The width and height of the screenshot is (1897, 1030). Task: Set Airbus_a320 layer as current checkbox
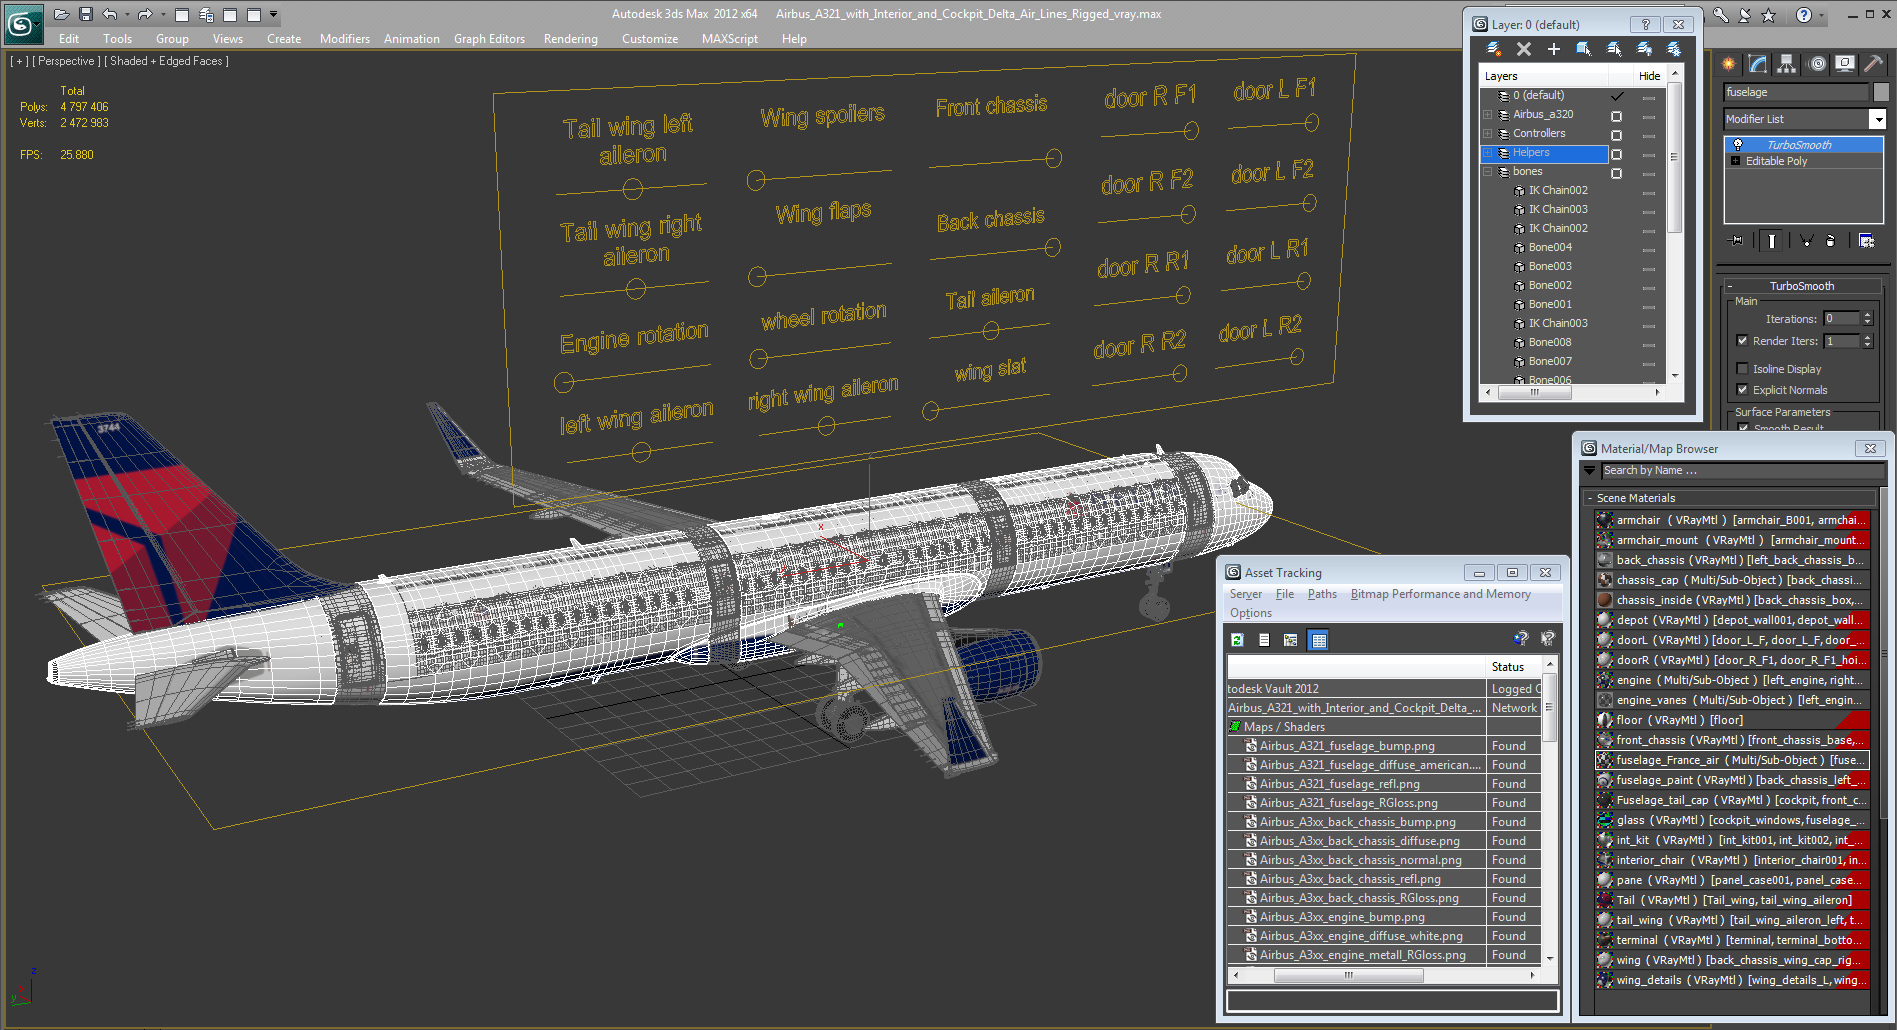[1616, 116]
